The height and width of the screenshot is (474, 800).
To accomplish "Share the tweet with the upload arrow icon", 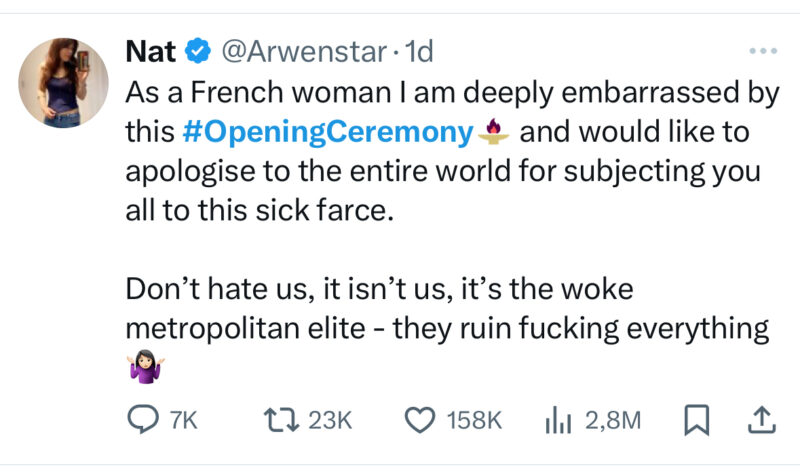I will coord(757,421).
